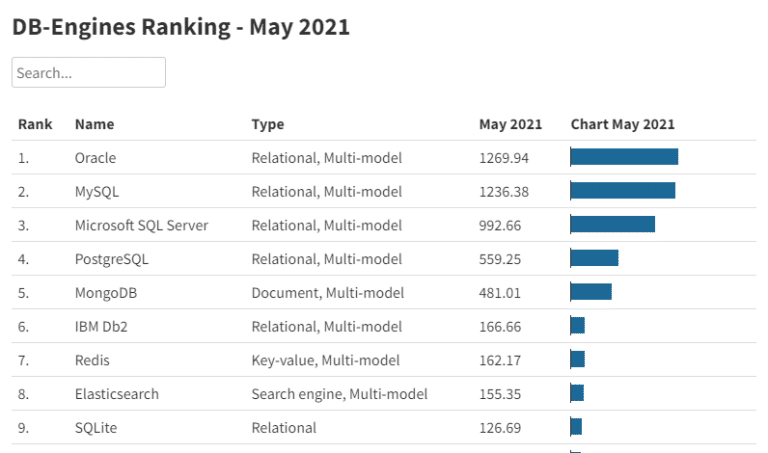Viewport: 768px width, 453px height.
Task: Open the IBM Db2 row name
Action: (103, 326)
